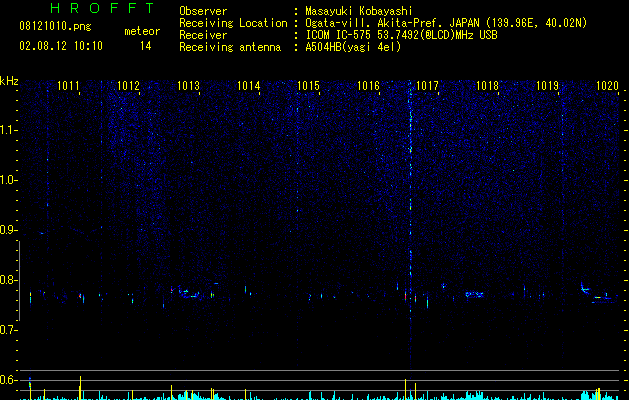Click the 1017 time marker
629x400 pixels.
click(428, 86)
